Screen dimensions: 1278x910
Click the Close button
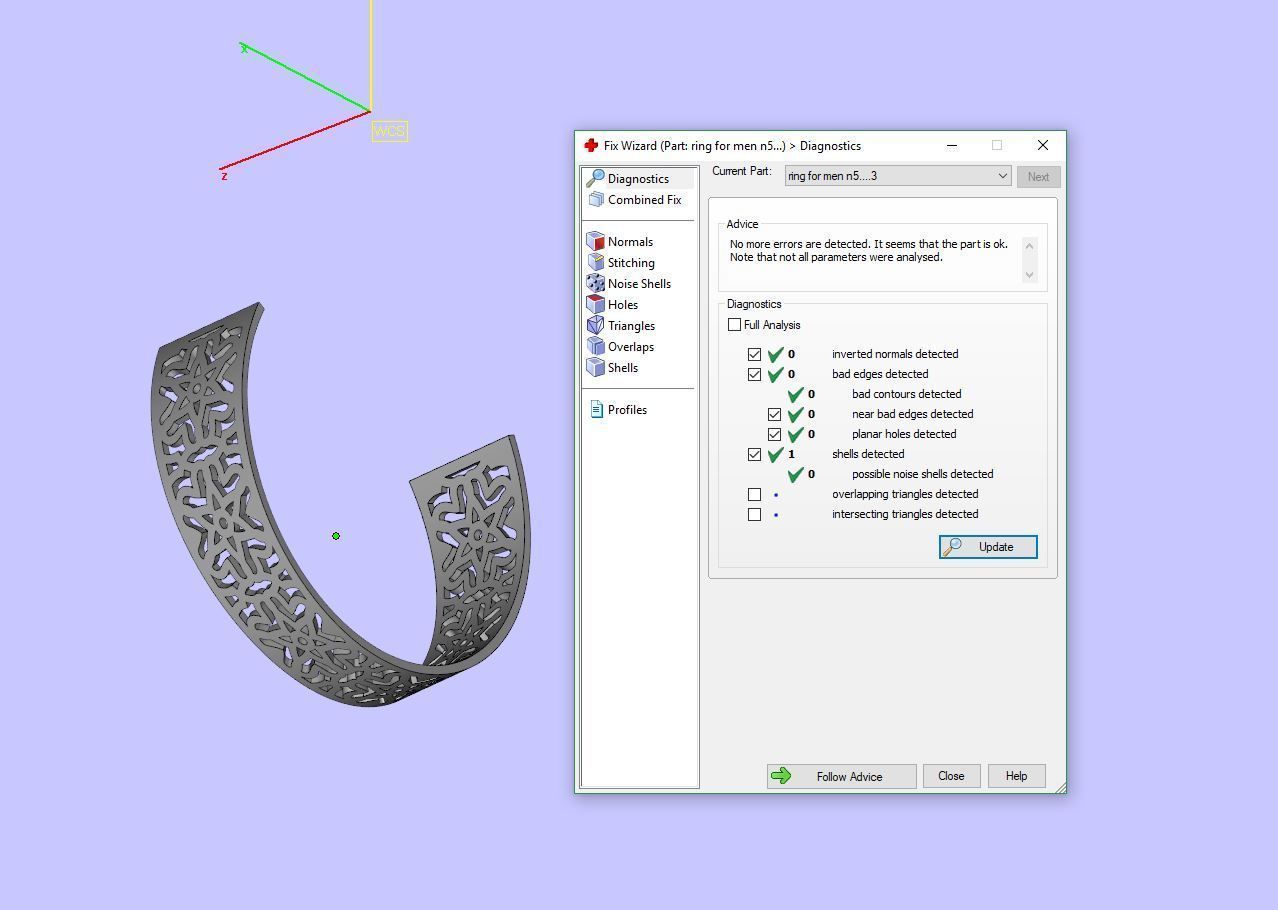click(951, 776)
